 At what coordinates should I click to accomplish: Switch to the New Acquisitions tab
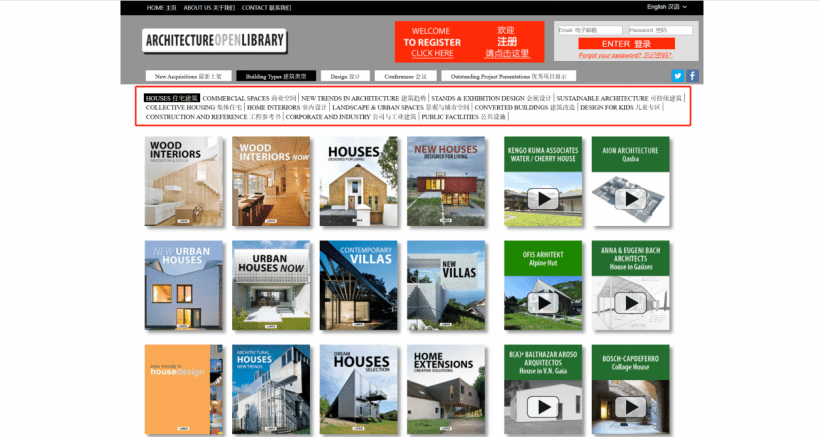pyautogui.click(x=188, y=76)
